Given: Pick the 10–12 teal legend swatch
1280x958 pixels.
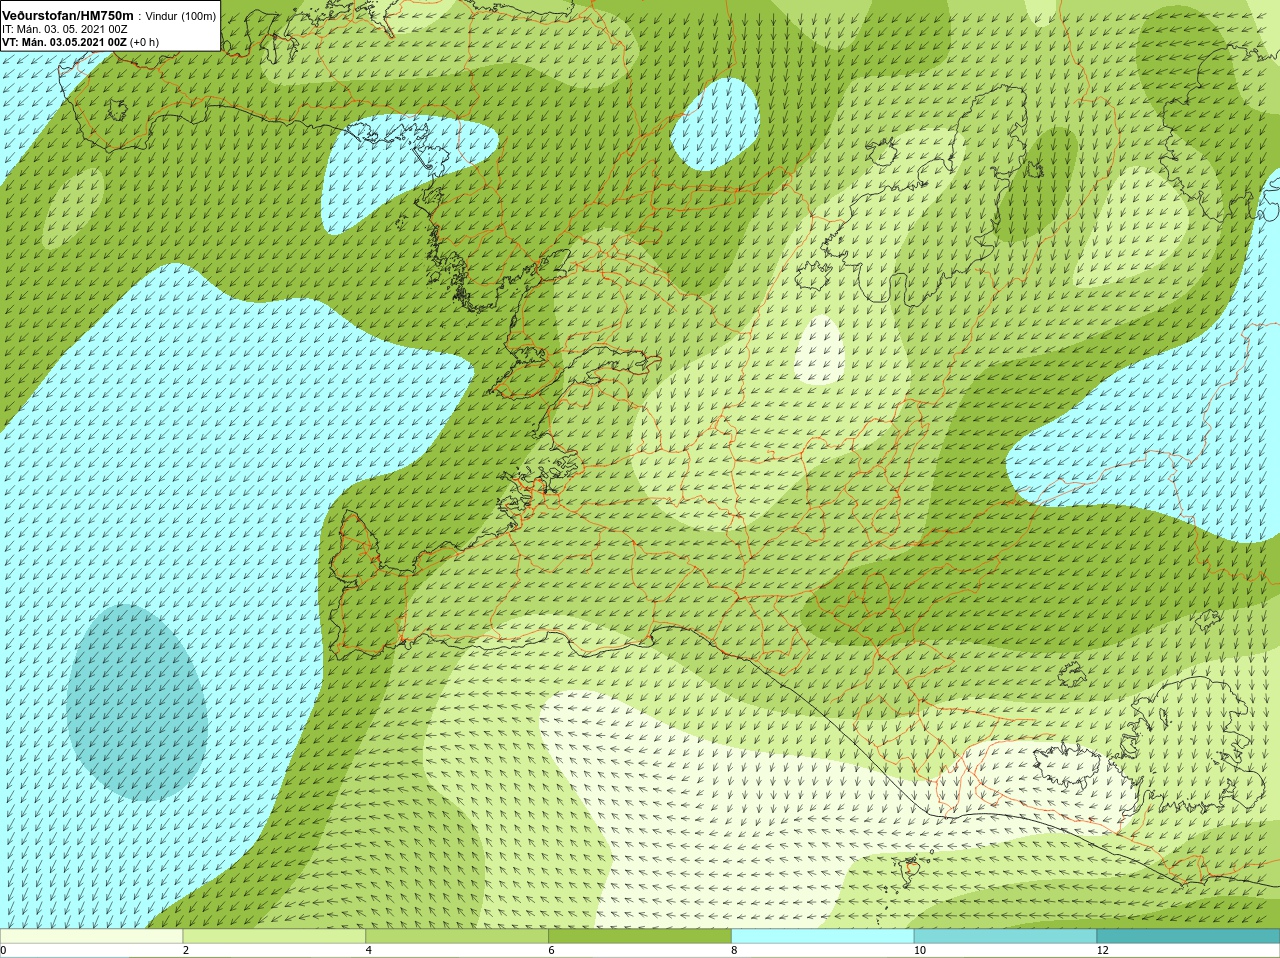Looking at the screenshot, I should (1005, 936).
